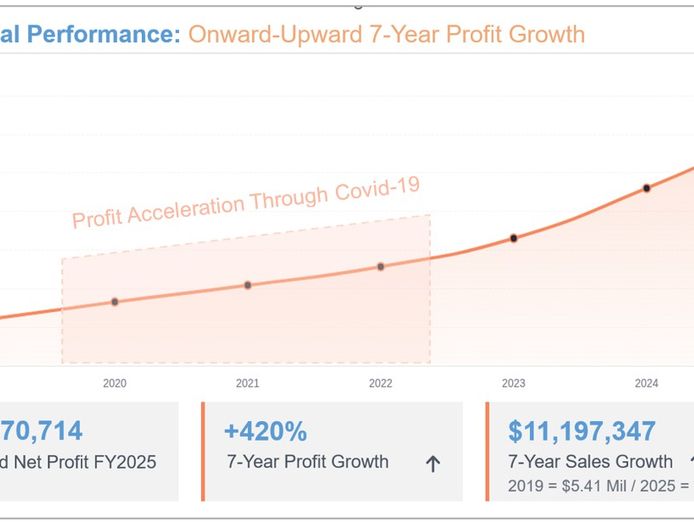Click the Onward-Upward 7-Year Profit Growth title
Image resolution: width=694 pixels, height=522 pixels.
[386, 34]
